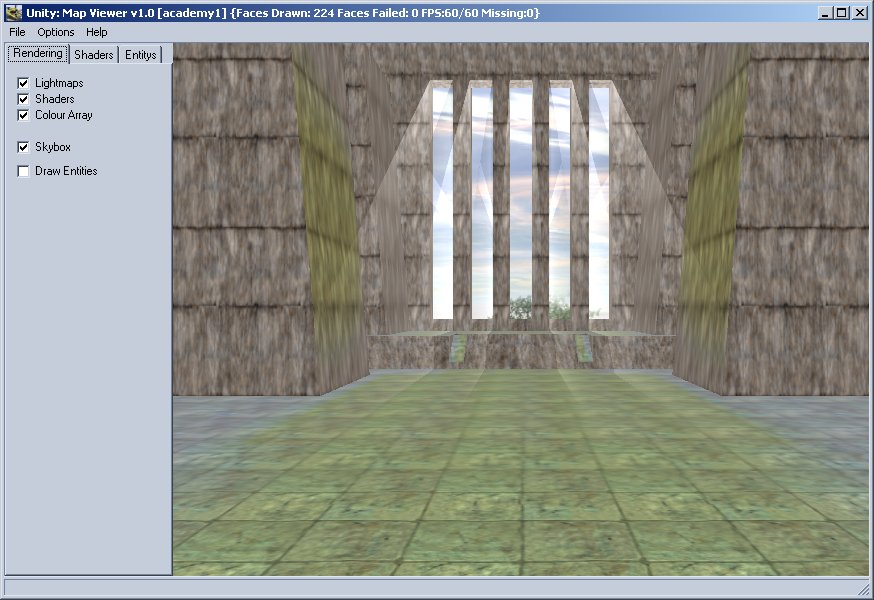Viewport: 874px width, 600px height.
Task: Toggle the Colour Array checkbox
Action: [24, 115]
